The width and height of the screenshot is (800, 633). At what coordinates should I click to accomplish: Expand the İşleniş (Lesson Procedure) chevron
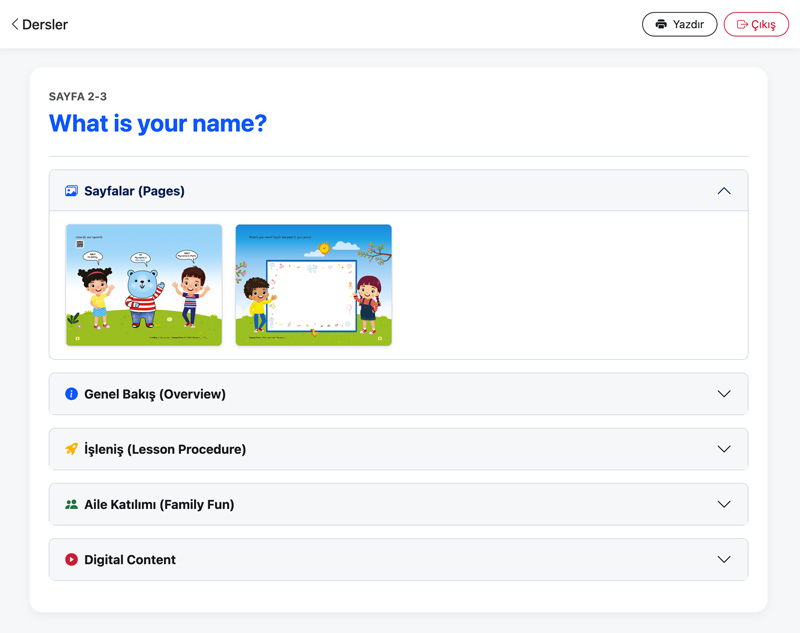tap(724, 449)
